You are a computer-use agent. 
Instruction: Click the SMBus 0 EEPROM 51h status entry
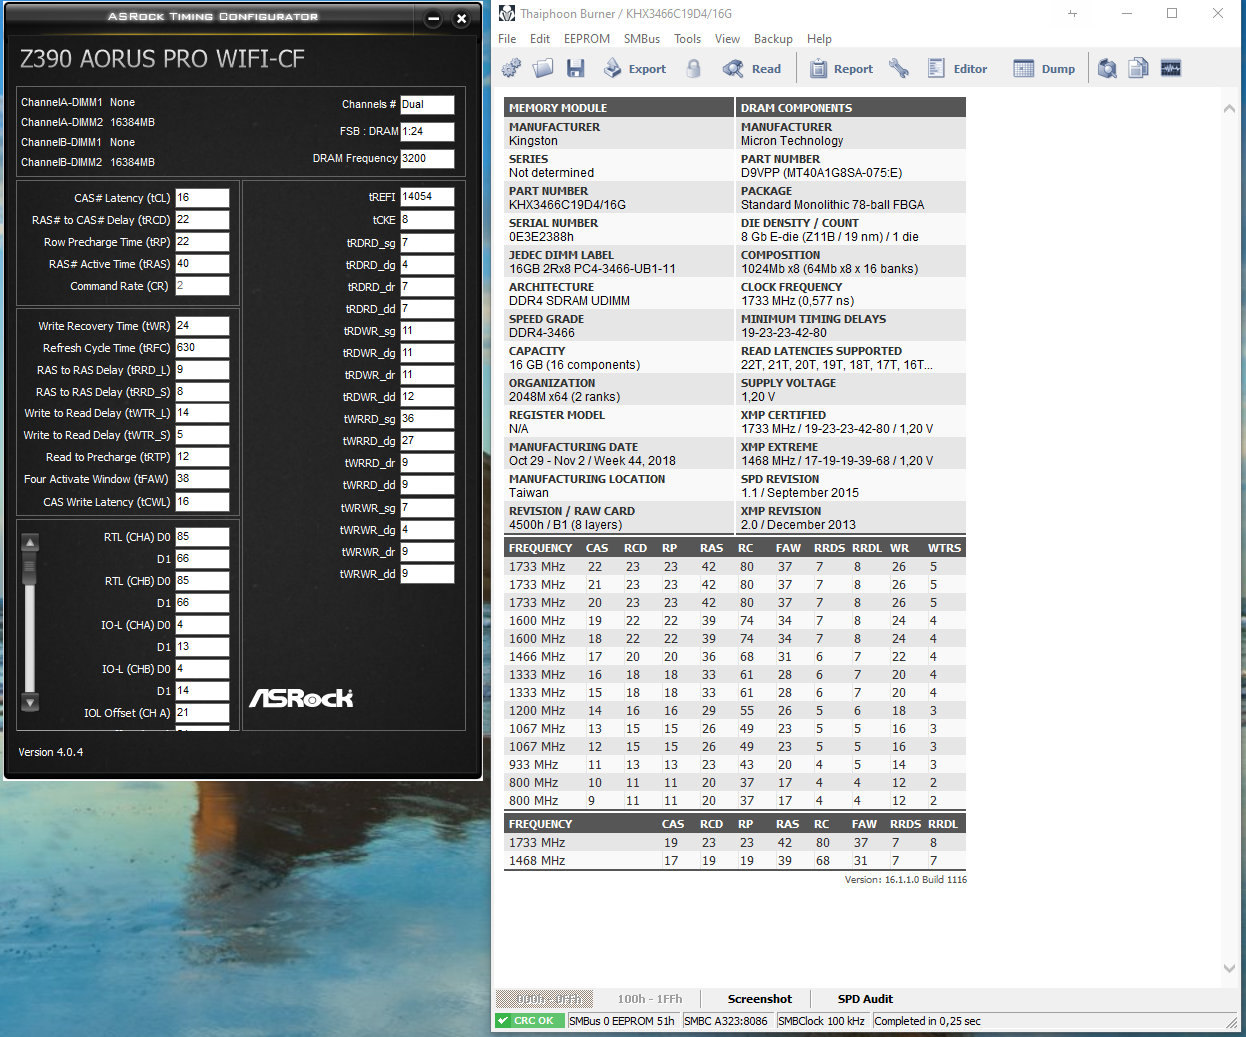pos(623,1021)
